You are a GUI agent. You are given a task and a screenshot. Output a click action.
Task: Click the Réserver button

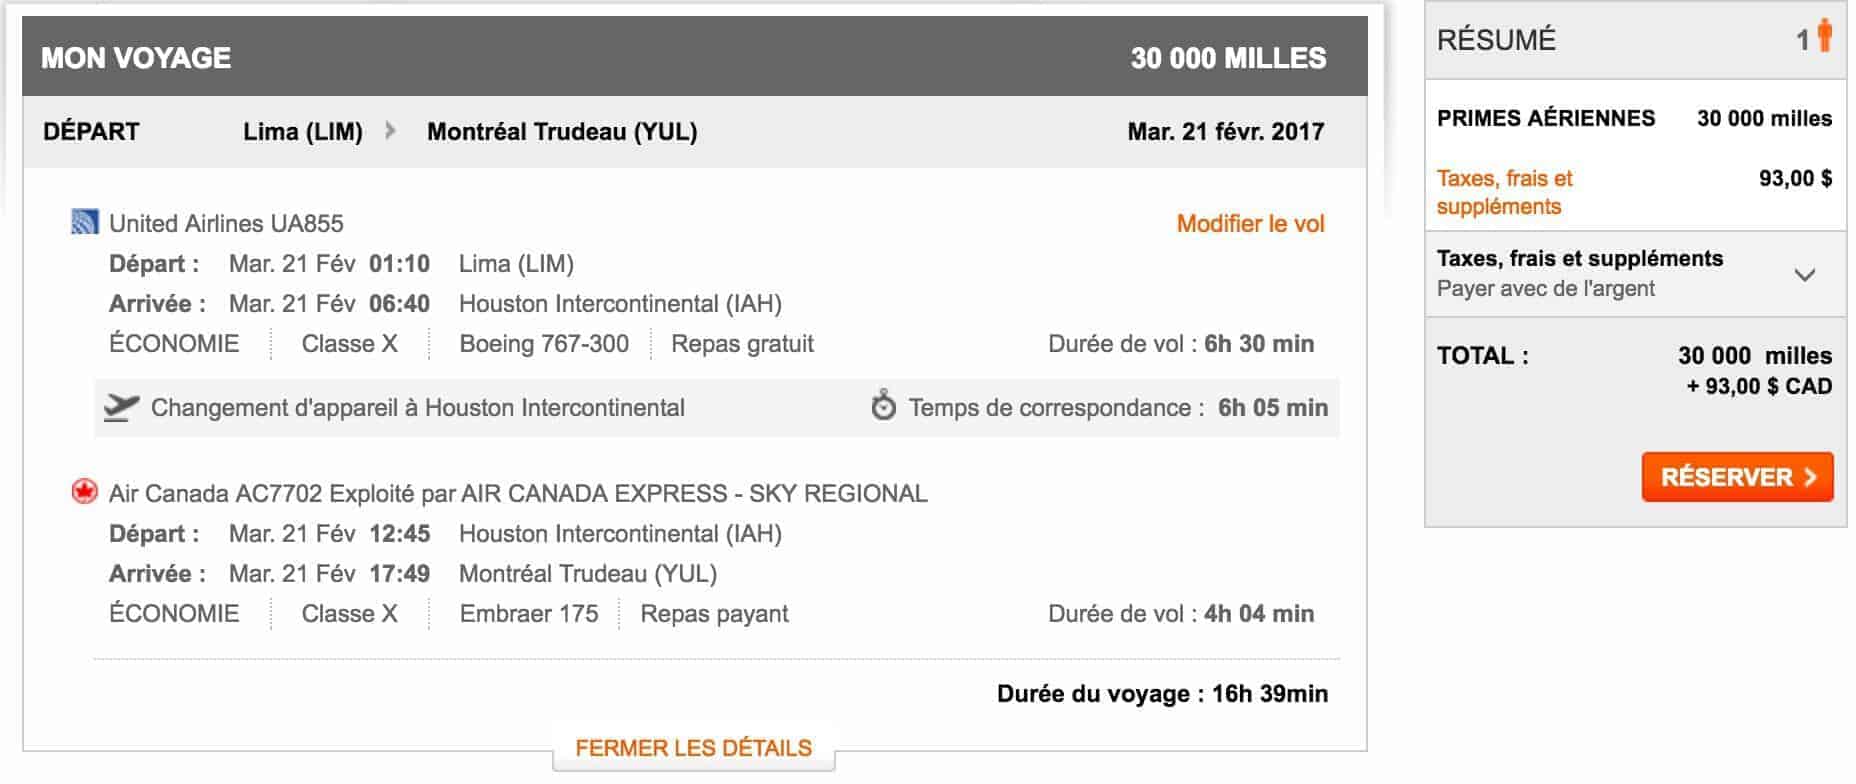[1736, 477]
